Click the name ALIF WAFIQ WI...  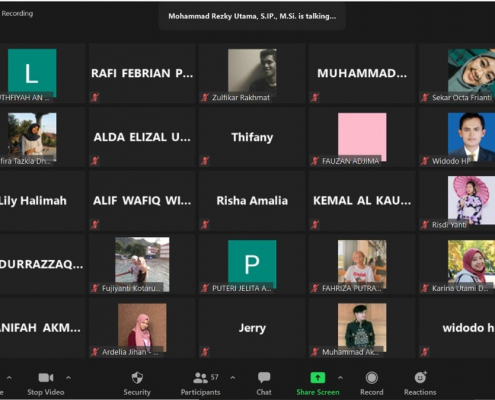(142, 201)
